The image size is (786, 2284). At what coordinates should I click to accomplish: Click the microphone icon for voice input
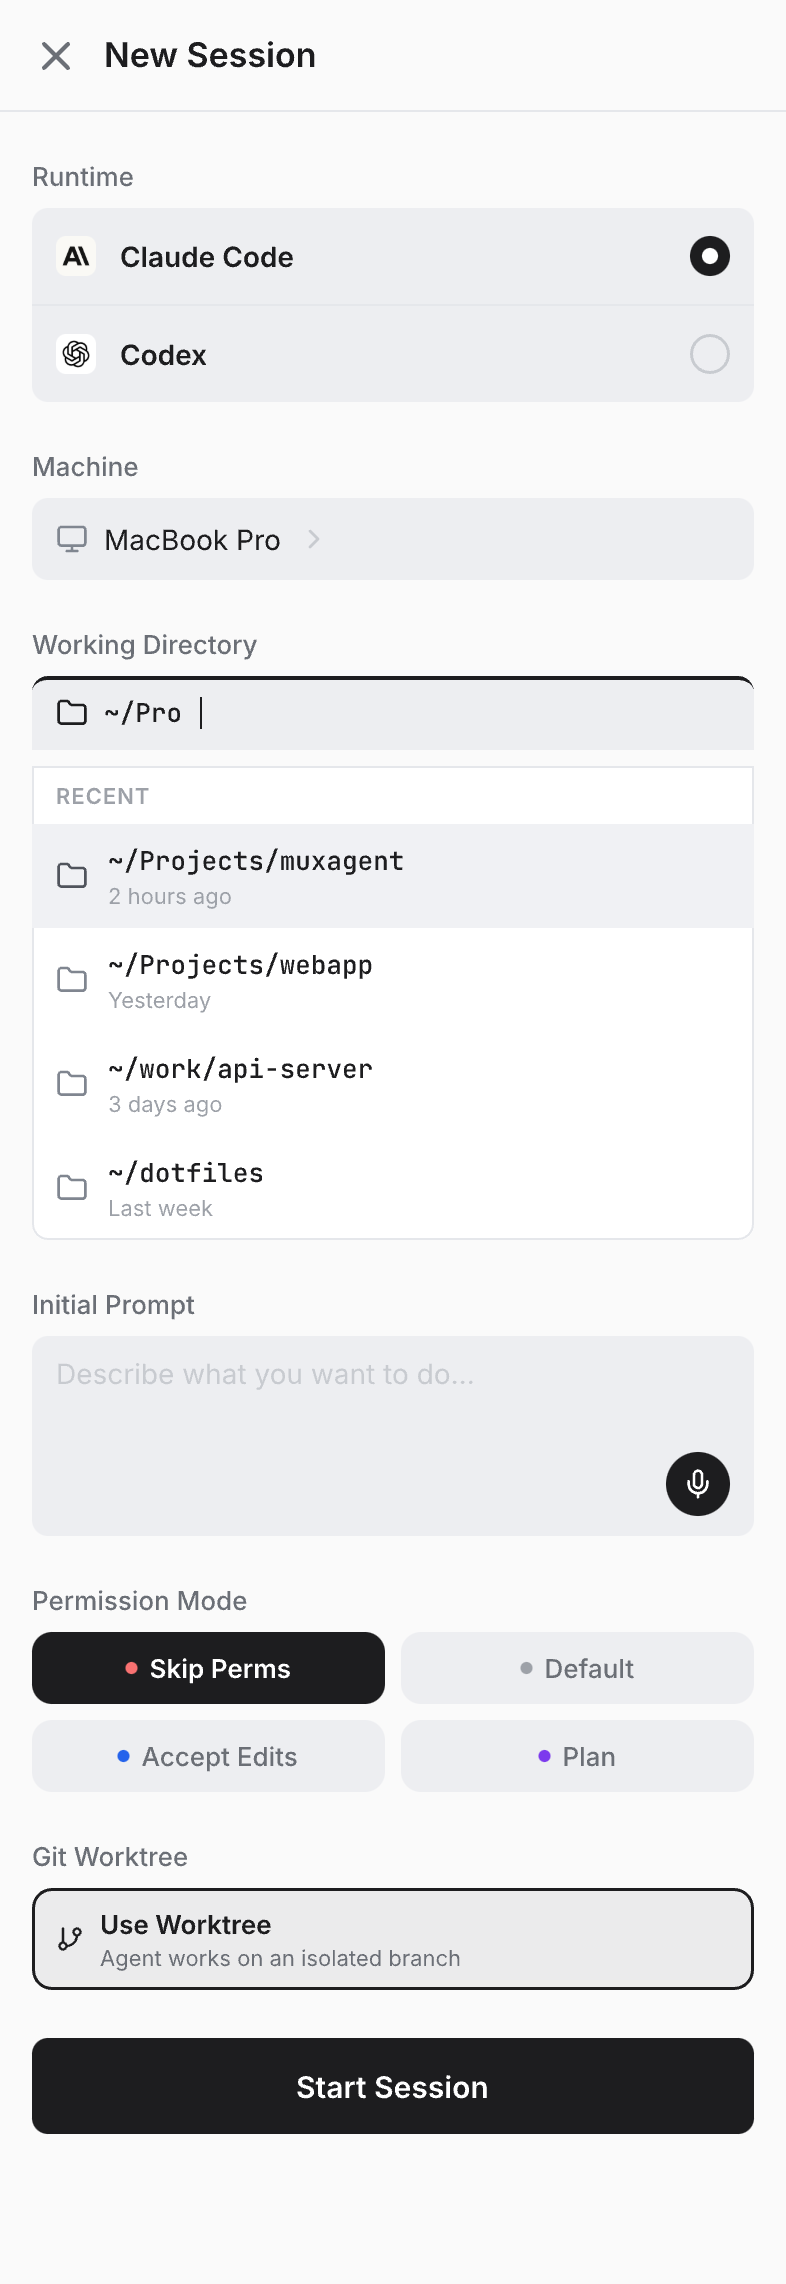[x=697, y=1484]
